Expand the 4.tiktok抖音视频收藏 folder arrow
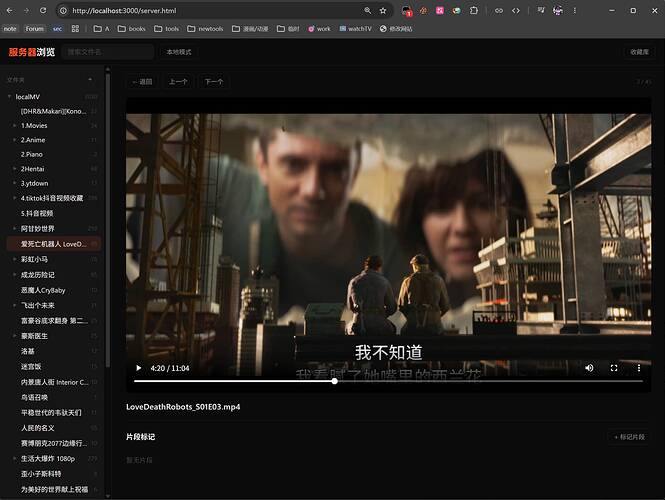The height and width of the screenshot is (500, 665). pyautogui.click(x=14, y=198)
